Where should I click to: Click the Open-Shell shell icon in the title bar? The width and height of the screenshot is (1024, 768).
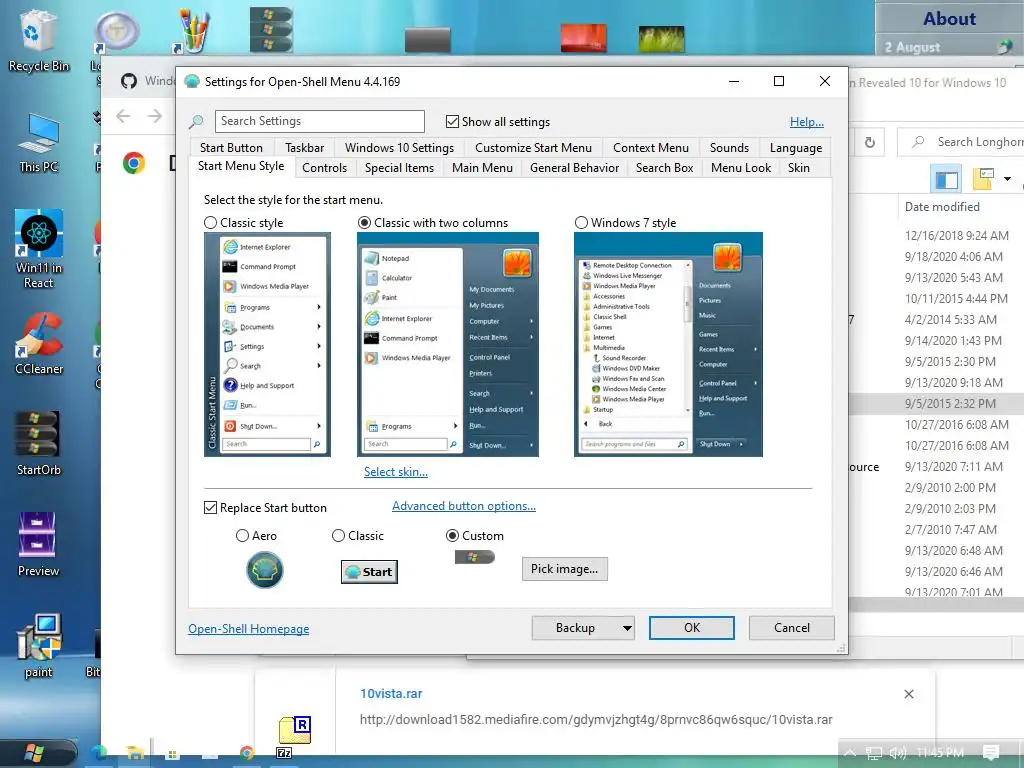191,81
